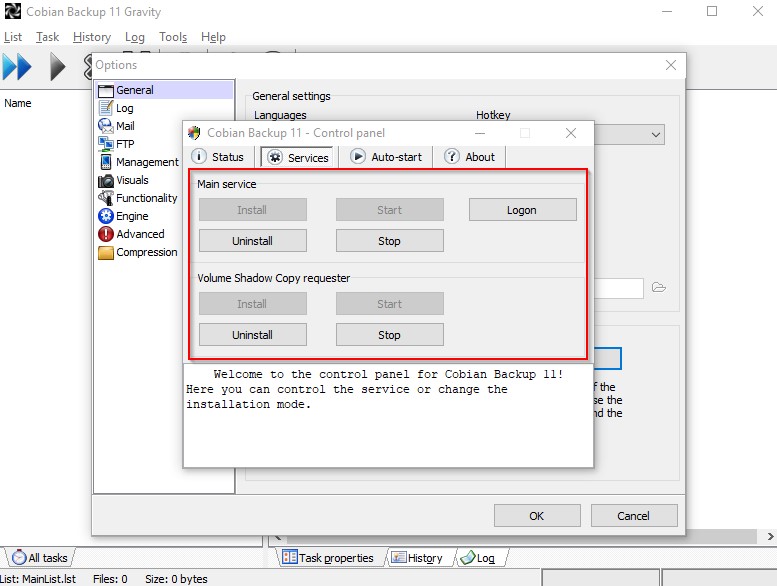Open the Engine settings gear icon

pos(106,216)
